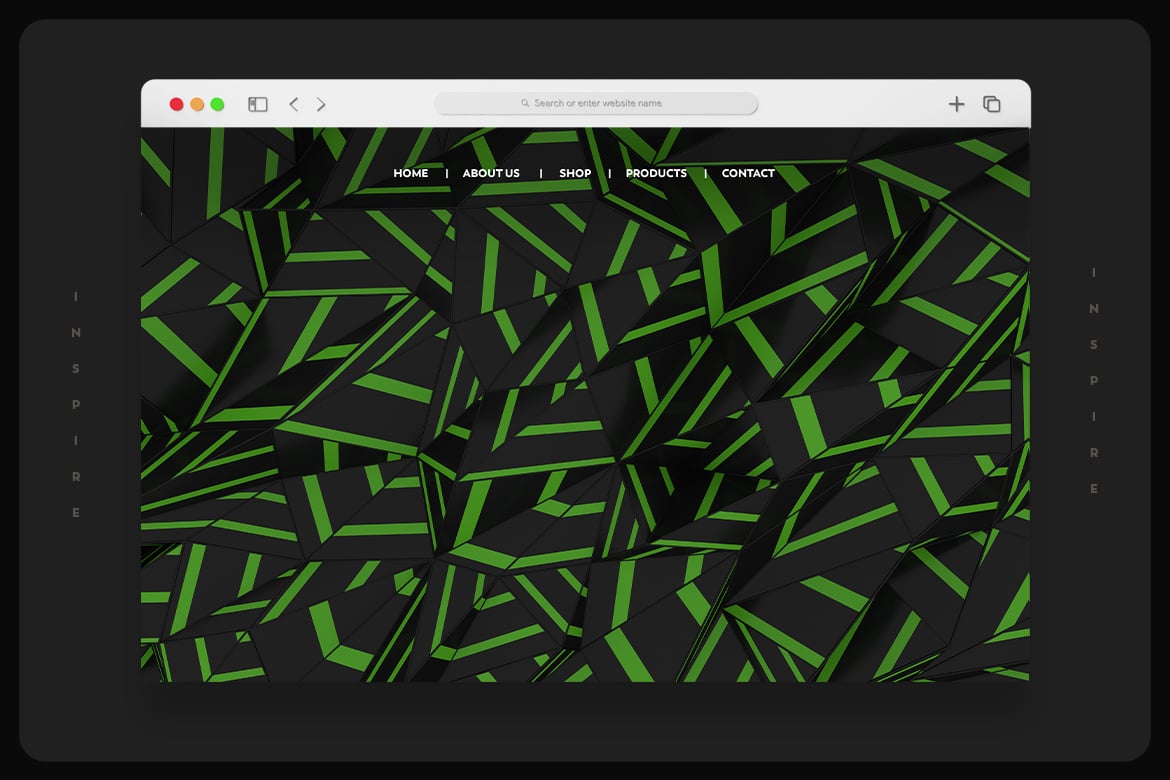Show the tab overview using the overlapping squares icon
The image size is (1170, 780).
click(x=991, y=104)
